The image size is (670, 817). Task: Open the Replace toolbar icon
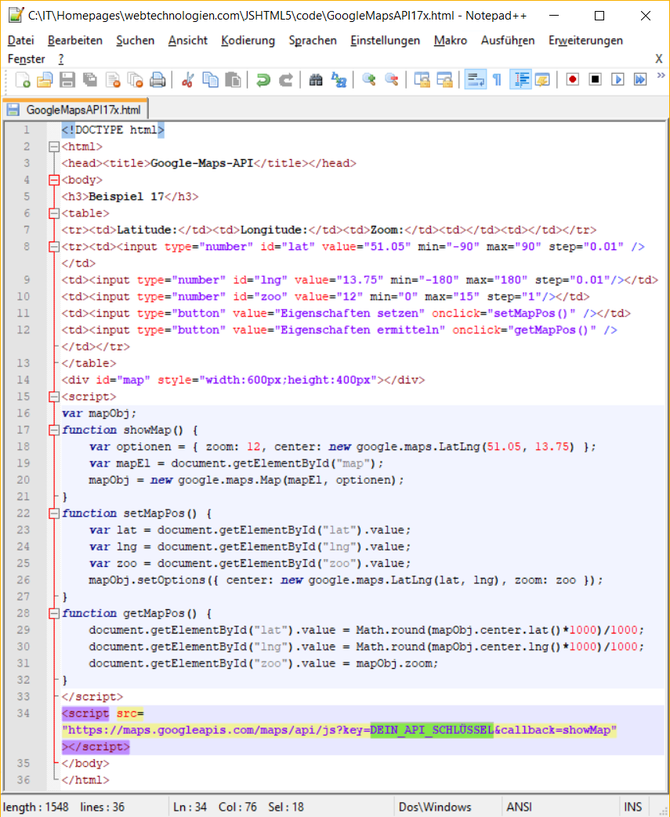339,80
